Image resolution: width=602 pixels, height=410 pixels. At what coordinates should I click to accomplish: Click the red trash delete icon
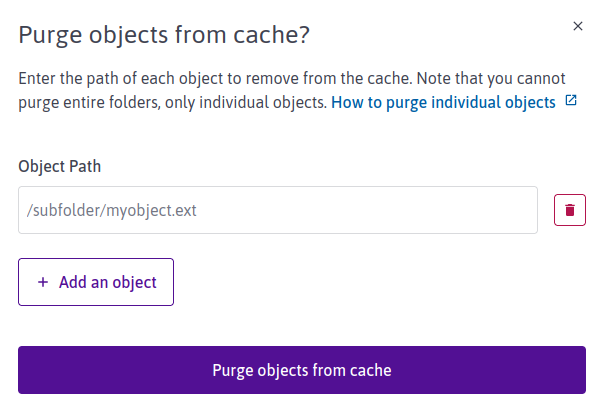(569, 210)
